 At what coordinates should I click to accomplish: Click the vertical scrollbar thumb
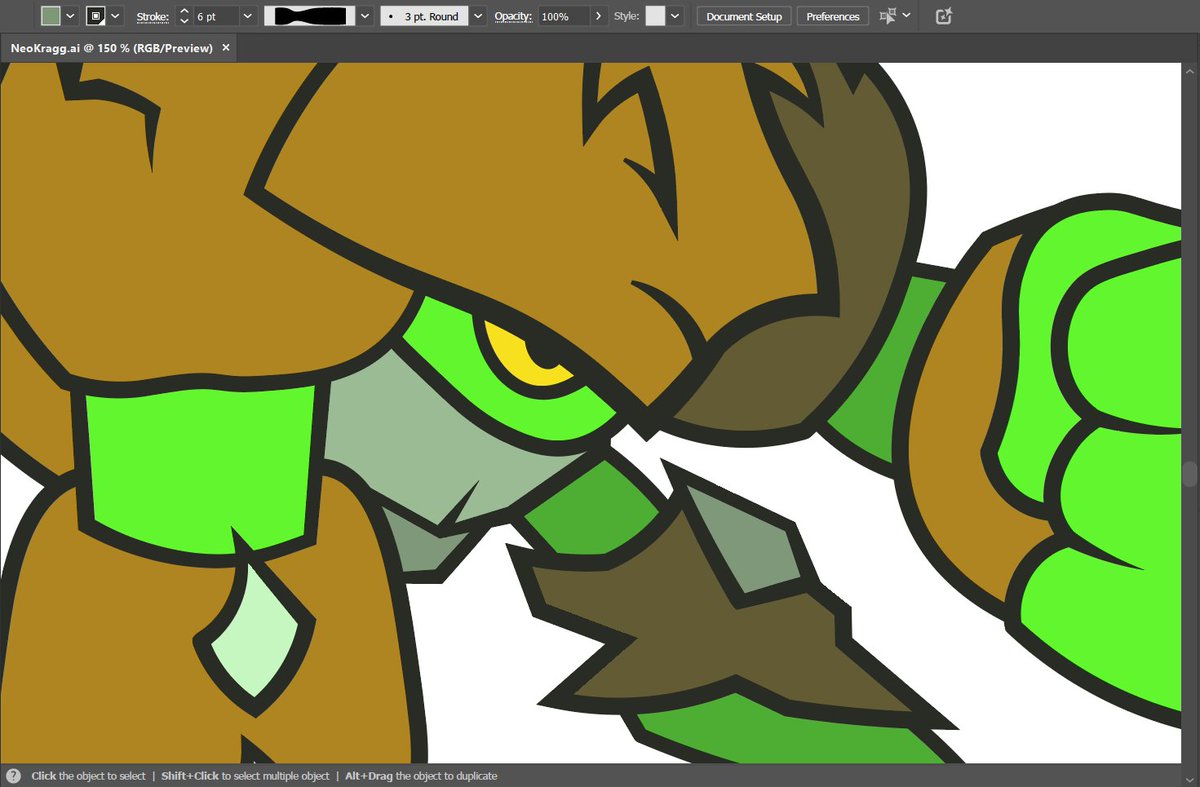1190,474
